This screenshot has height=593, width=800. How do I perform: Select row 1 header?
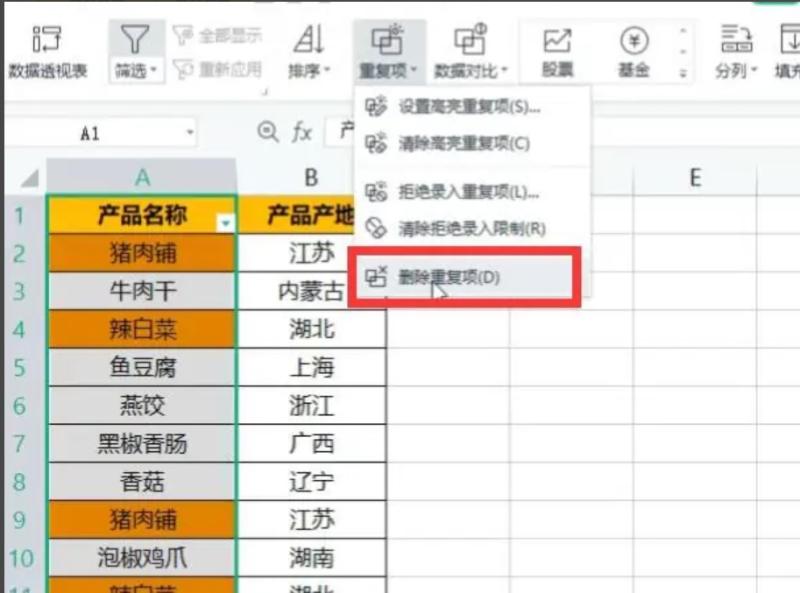pos(19,215)
